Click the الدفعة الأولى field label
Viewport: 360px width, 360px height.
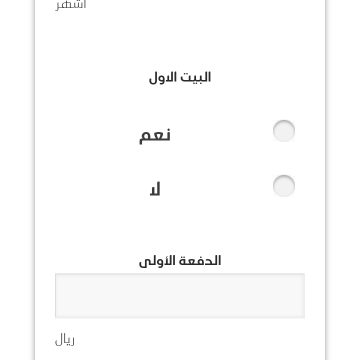180,261
